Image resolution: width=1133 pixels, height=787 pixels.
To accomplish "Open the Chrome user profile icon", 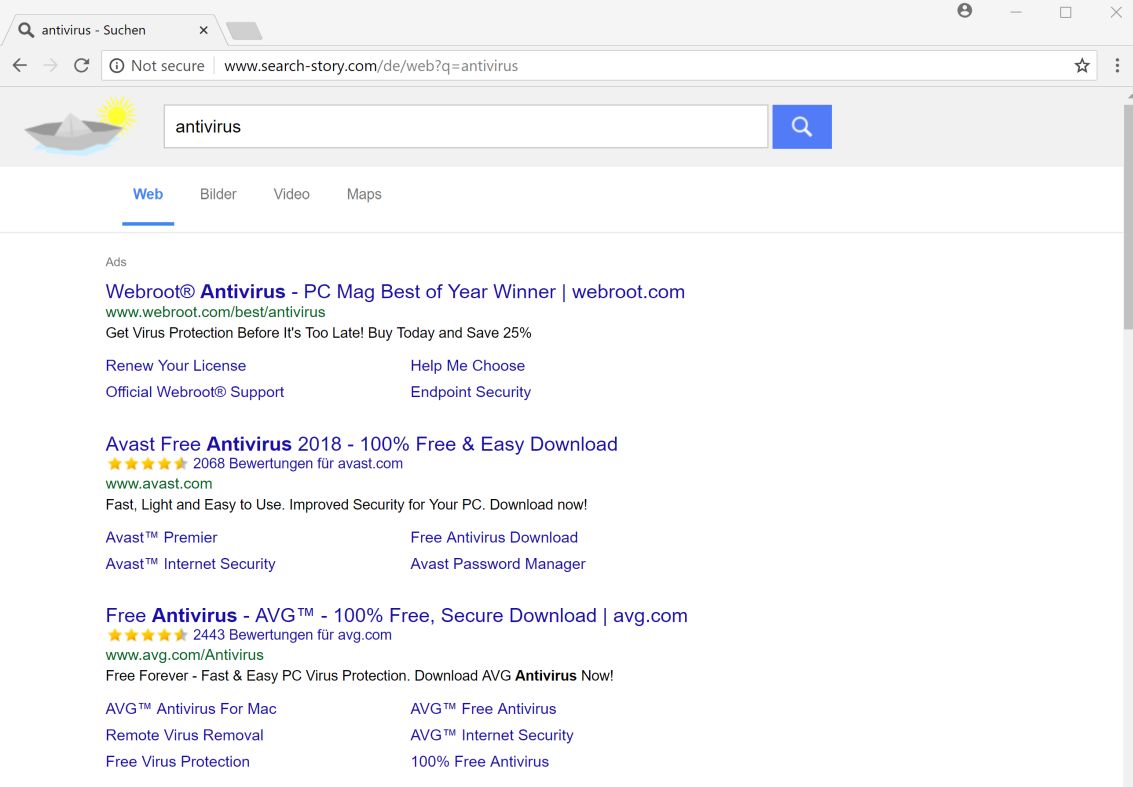I will [x=964, y=11].
